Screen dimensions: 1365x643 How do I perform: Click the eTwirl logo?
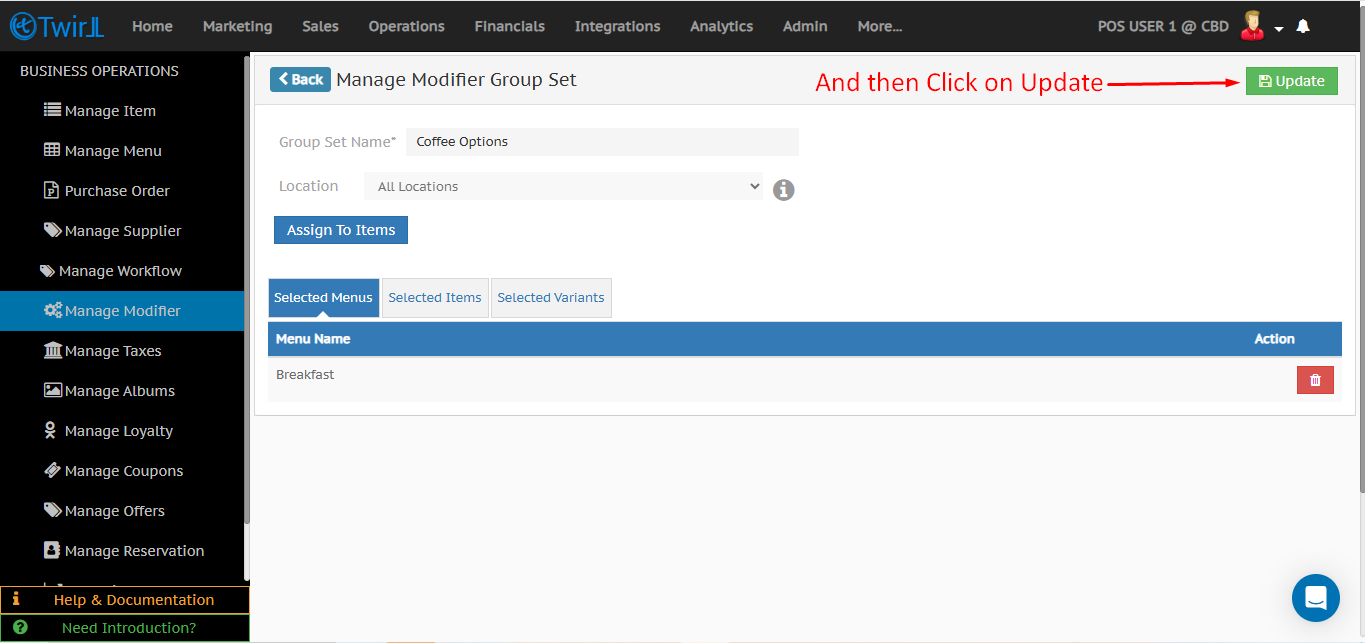[x=57, y=27]
